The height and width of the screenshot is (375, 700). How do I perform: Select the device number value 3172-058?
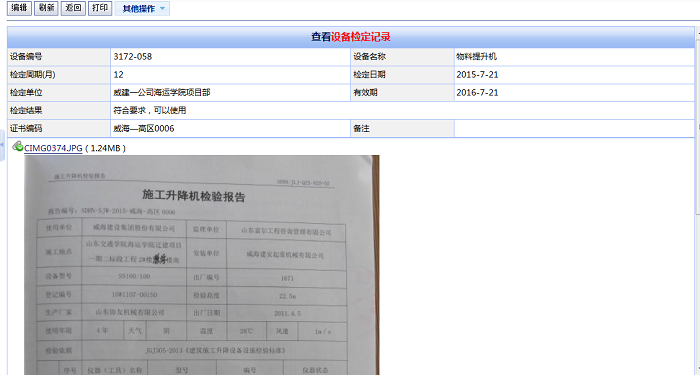tap(133, 57)
